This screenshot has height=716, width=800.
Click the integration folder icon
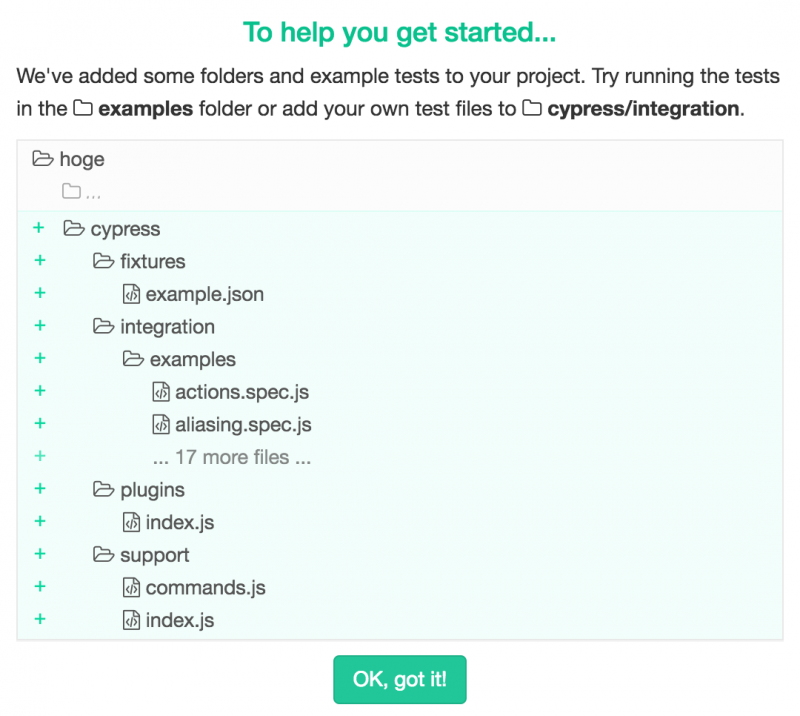pos(103,327)
